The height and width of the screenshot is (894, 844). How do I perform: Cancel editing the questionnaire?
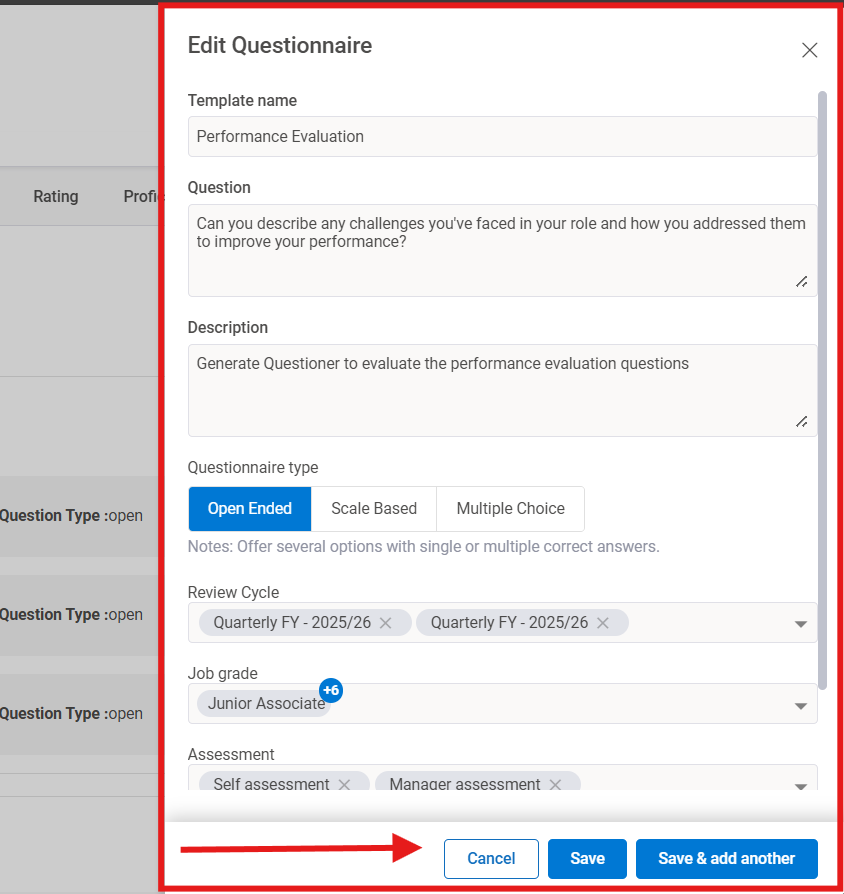click(x=491, y=858)
